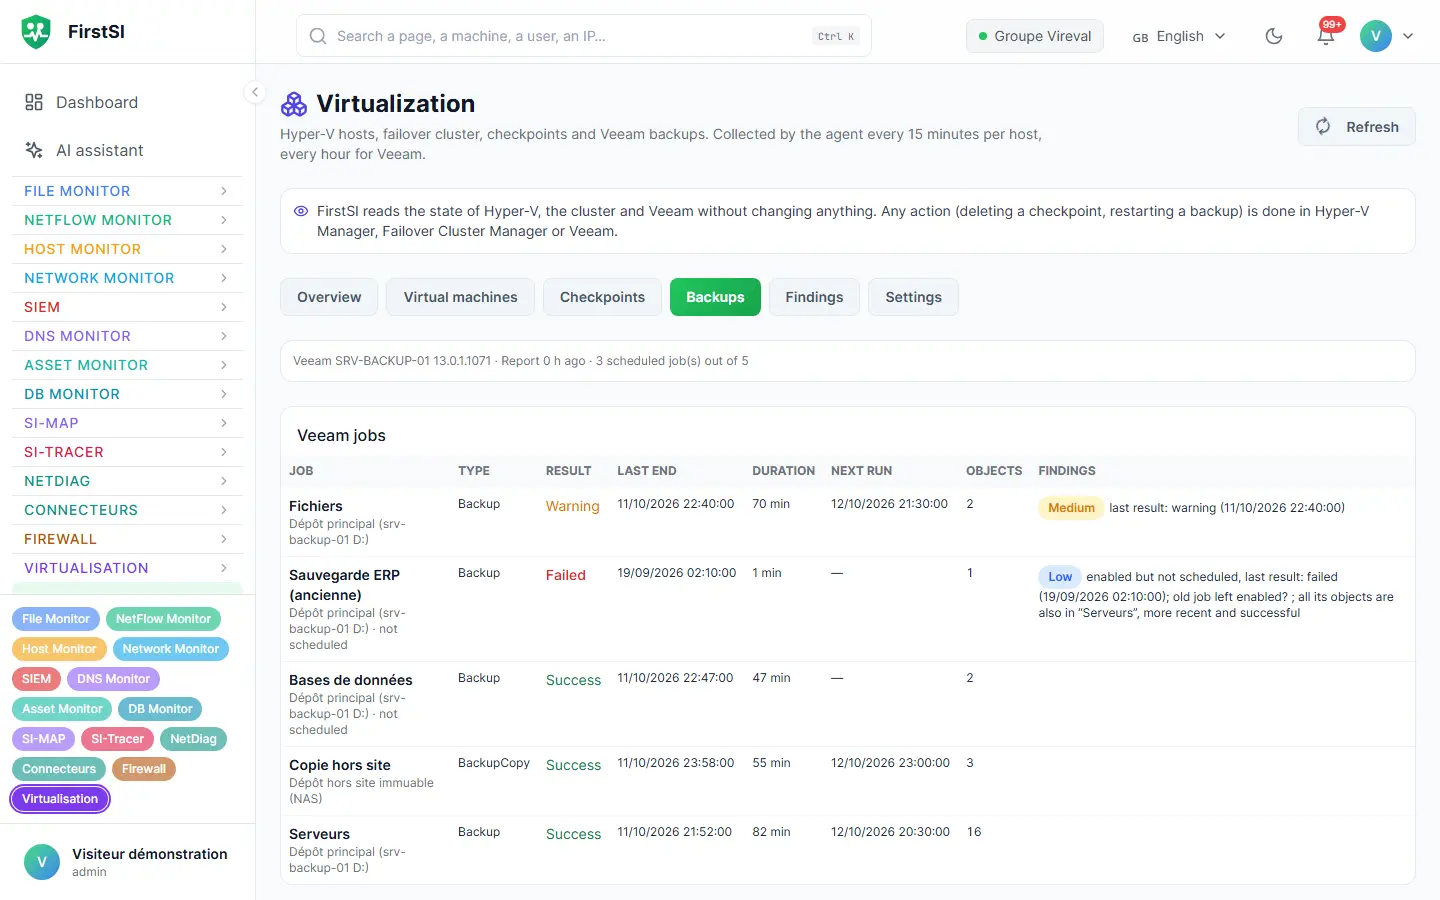The height and width of the screenshot is (900, 1440).
Task: Open the Checkpoints tab
Action: coord(602,297)
